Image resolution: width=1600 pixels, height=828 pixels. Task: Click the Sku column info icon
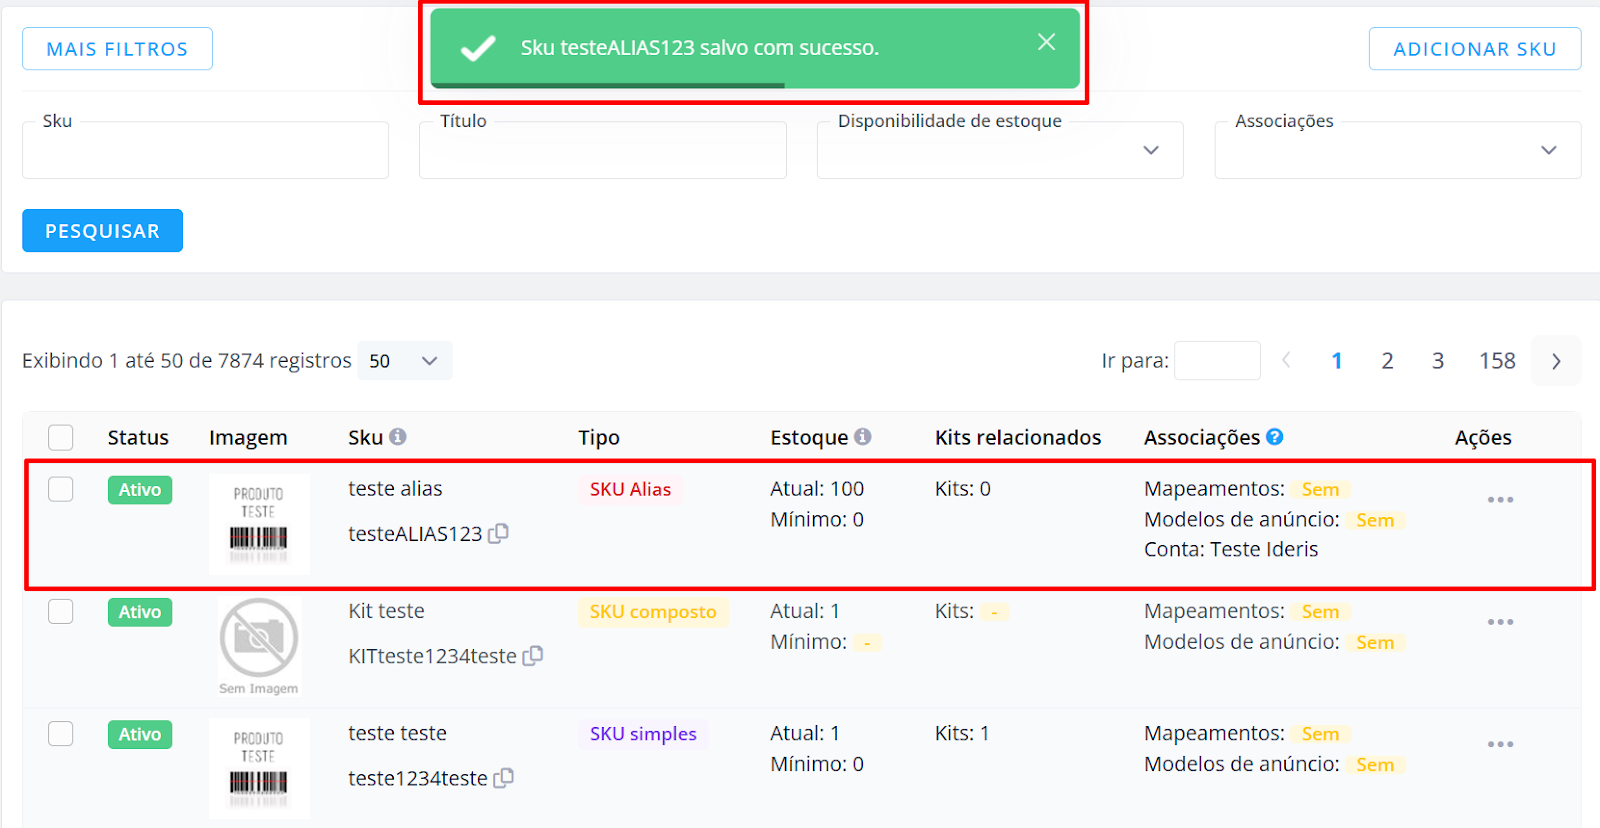[398, 437]
